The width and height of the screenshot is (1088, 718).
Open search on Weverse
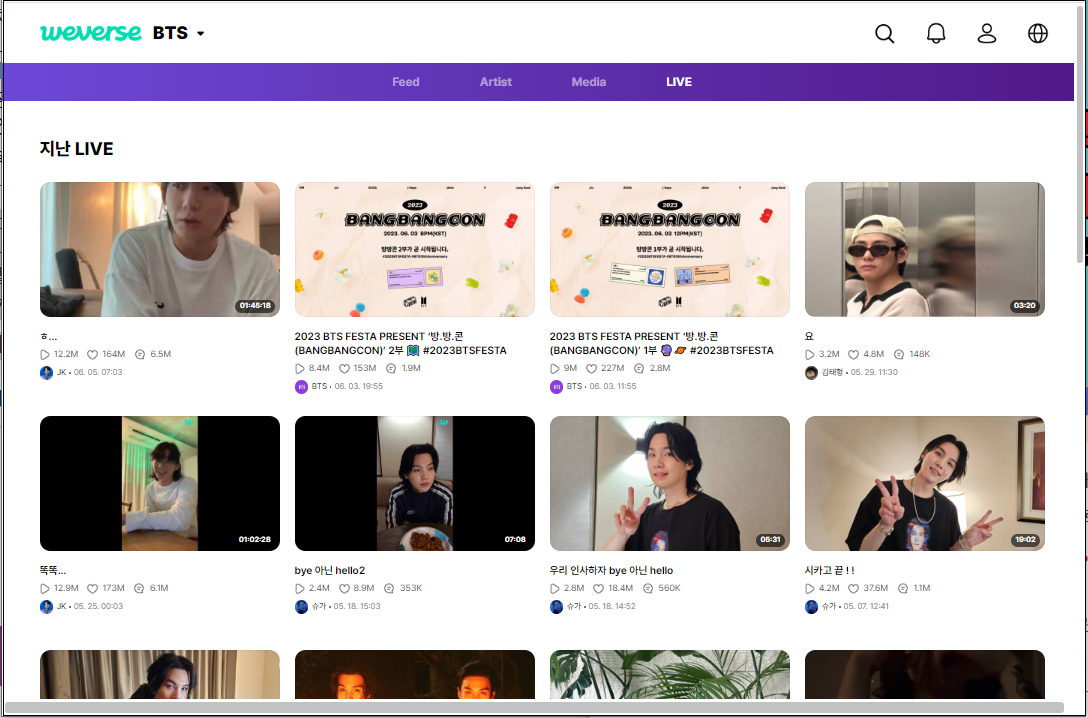(884, 33)
